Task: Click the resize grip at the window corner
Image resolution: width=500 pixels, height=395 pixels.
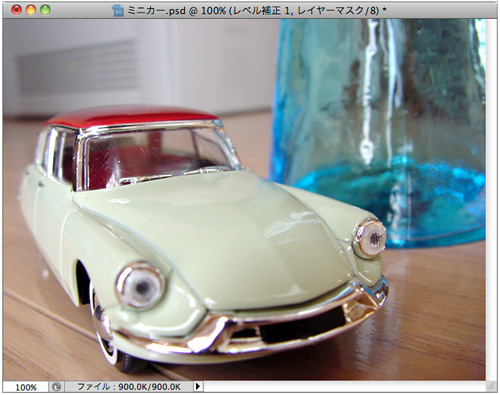Action: click(490, 386)
